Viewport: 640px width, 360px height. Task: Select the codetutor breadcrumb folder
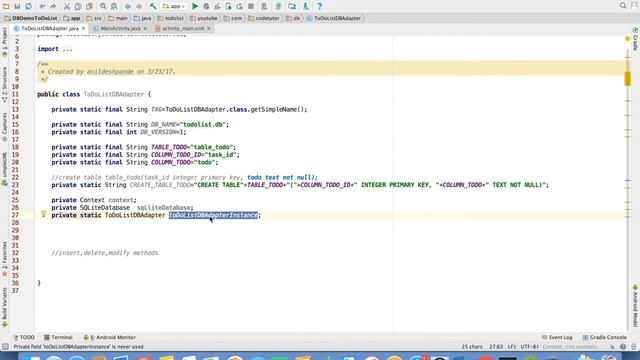(263, 18)
